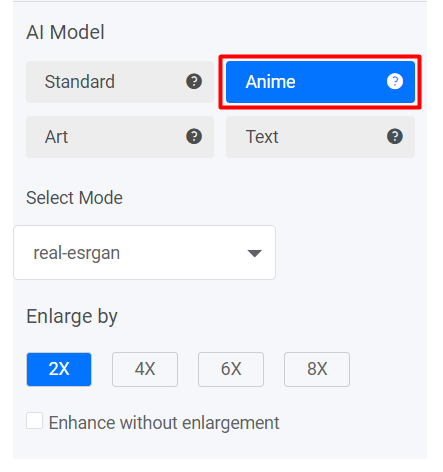Image resolution: width=443 pixels, height=472 pixels.
Task: Choose the Anime AI model
Action: point(320,82)
